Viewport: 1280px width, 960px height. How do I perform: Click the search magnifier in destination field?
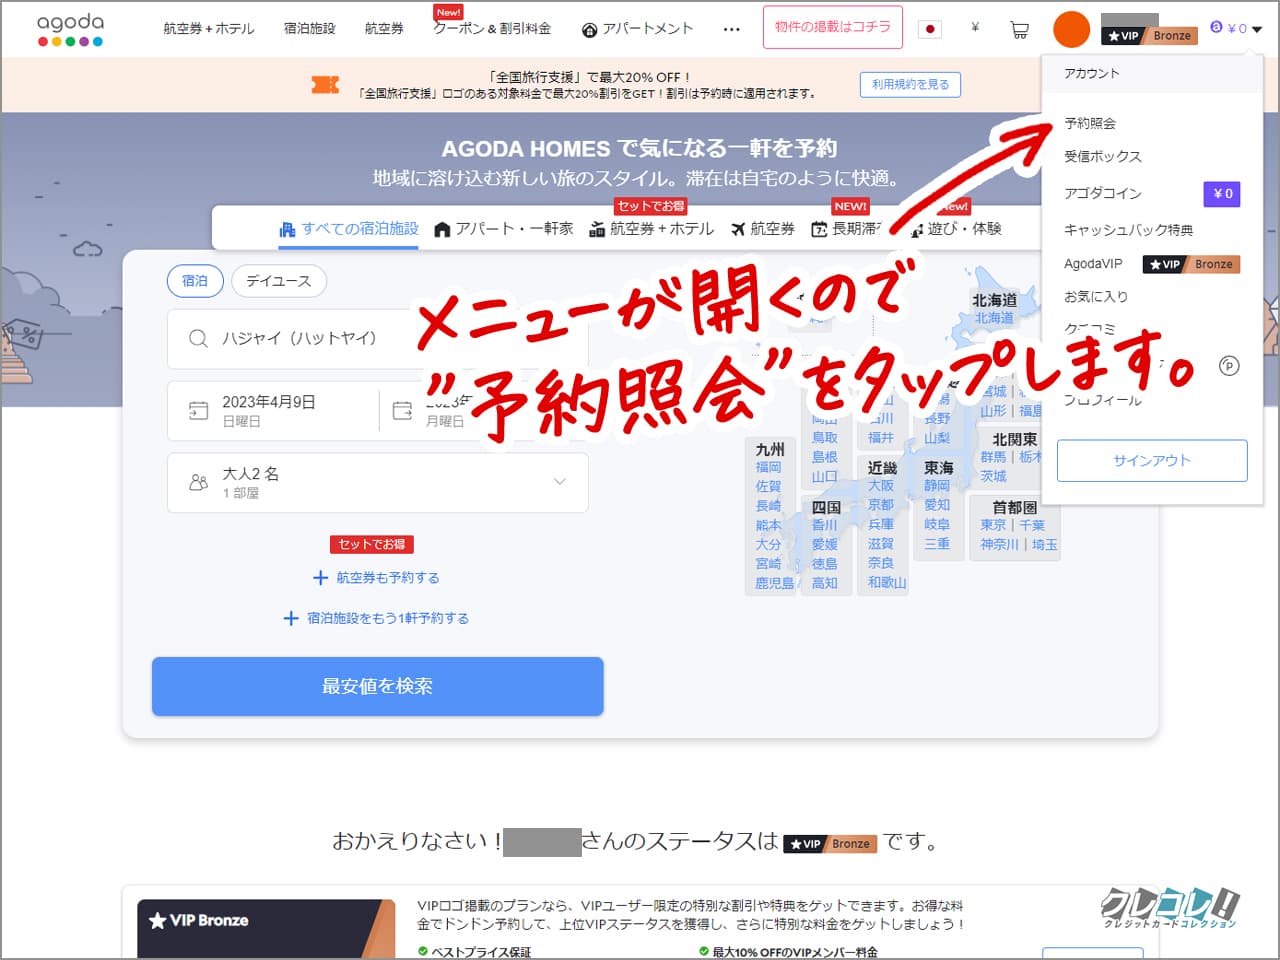(x=198, y=338)
